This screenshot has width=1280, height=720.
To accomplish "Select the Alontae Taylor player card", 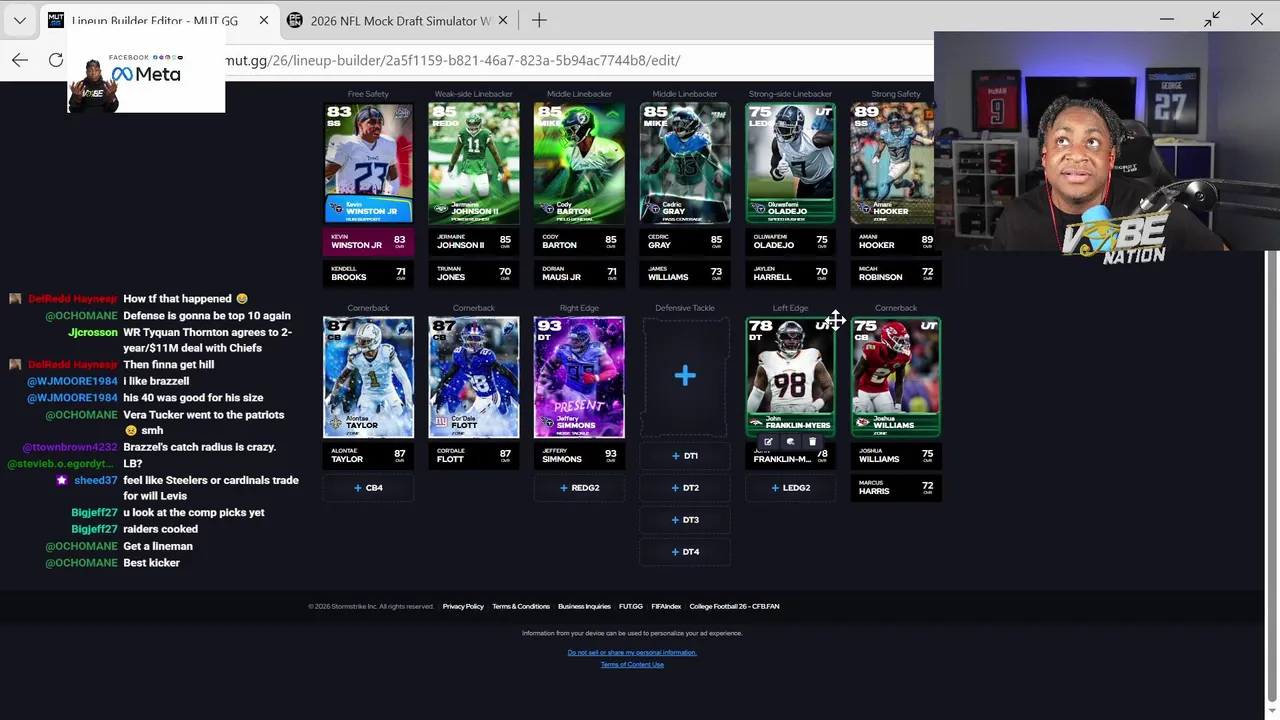I will click(x=368, y=377).
